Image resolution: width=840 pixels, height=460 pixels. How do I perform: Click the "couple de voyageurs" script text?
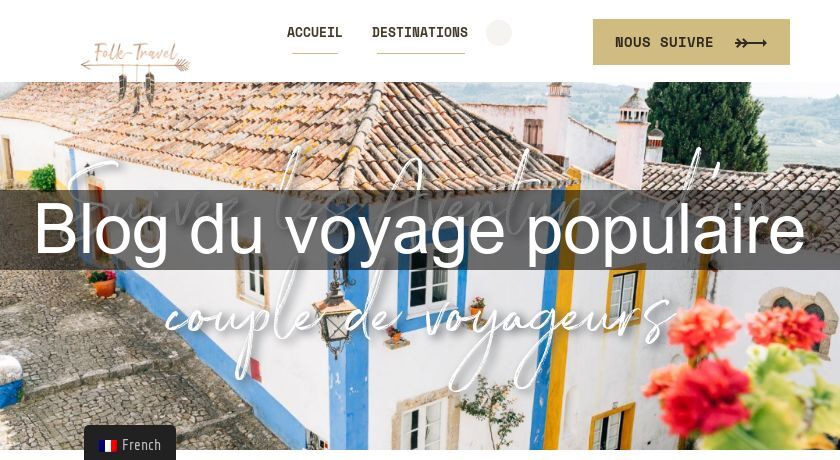click(x=418, y=323)
